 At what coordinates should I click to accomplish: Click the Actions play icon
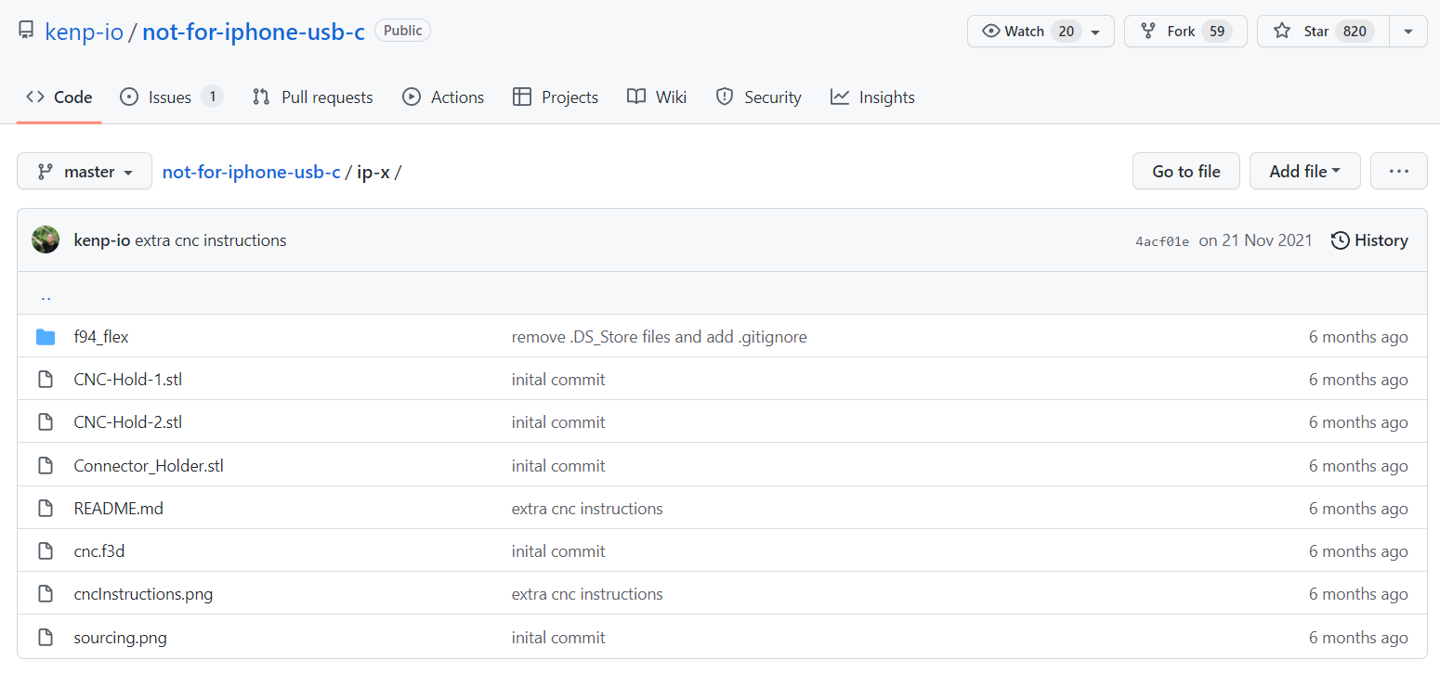point(411,97)
